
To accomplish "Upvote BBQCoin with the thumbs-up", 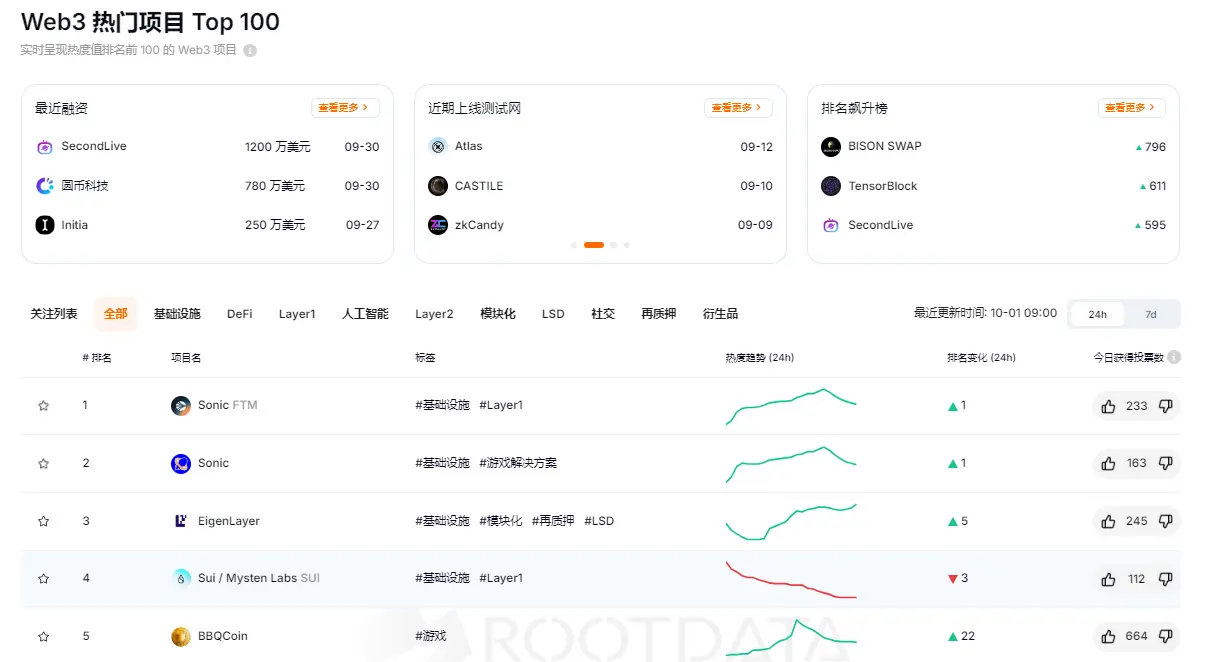I will click(x=1107, y=636).
